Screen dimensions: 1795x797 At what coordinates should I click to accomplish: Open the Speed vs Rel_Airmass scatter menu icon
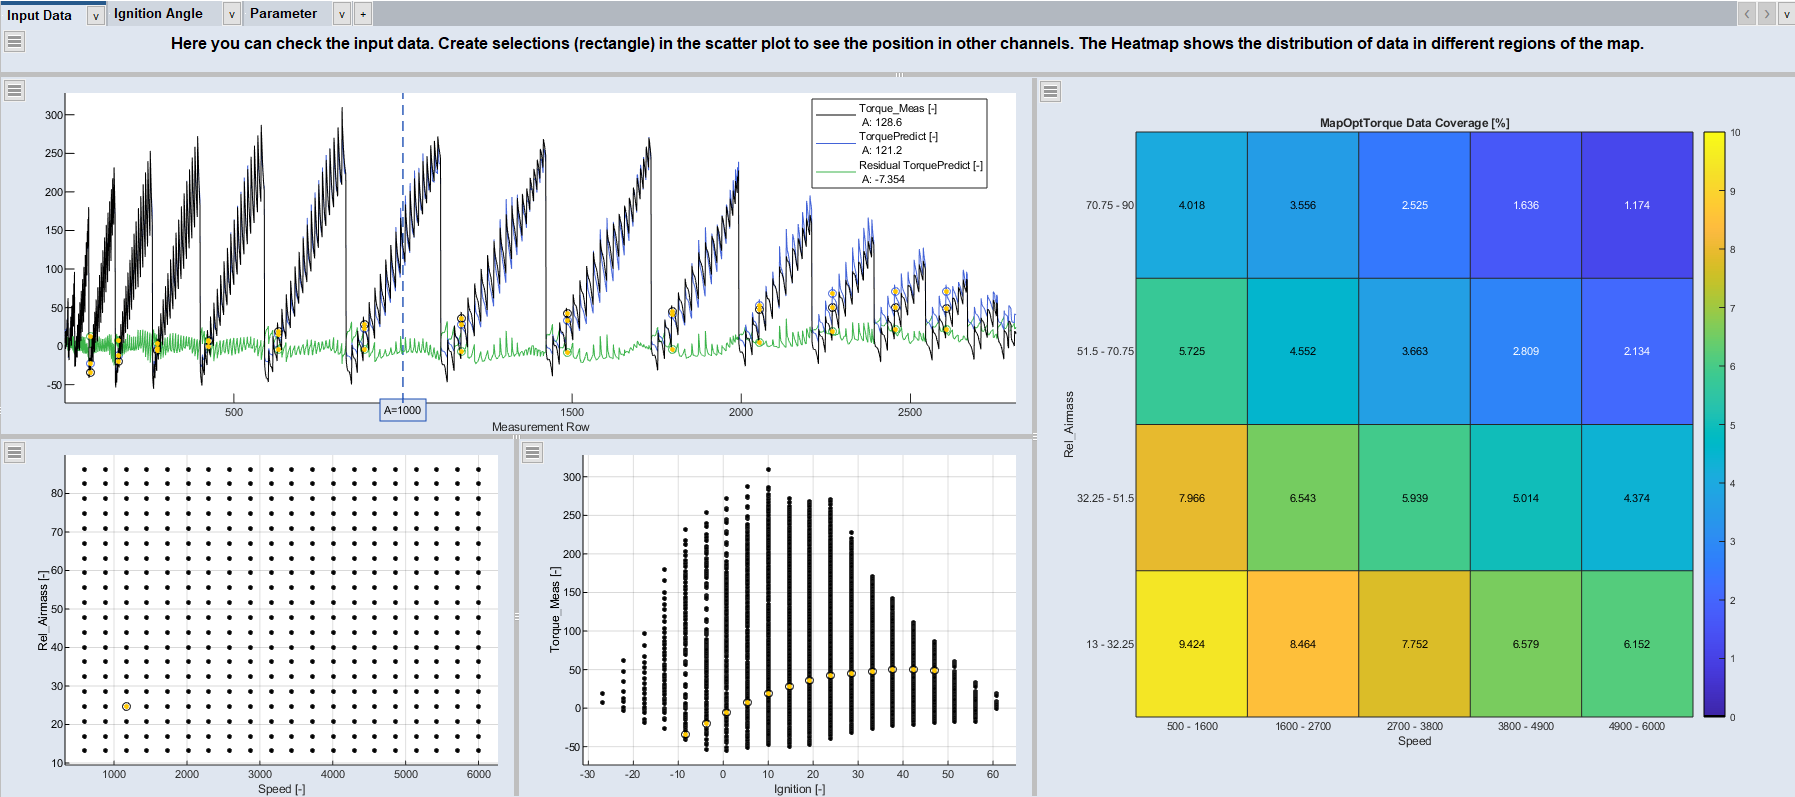point(14,453)
